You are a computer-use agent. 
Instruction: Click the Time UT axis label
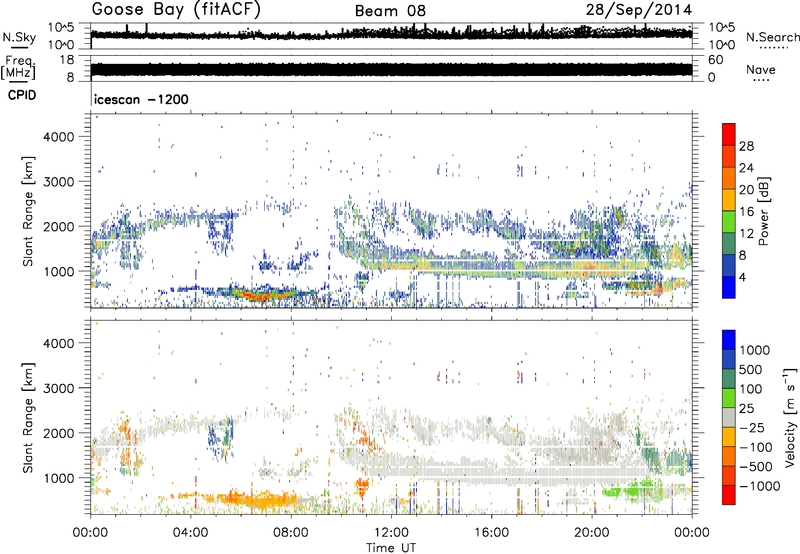tap(391, 548)
